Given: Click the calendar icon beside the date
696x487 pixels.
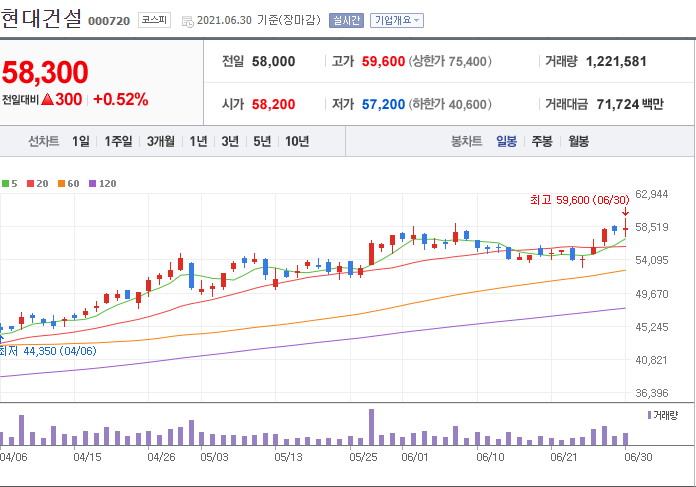Looking at the screenshot, I should tap(188, 21).
